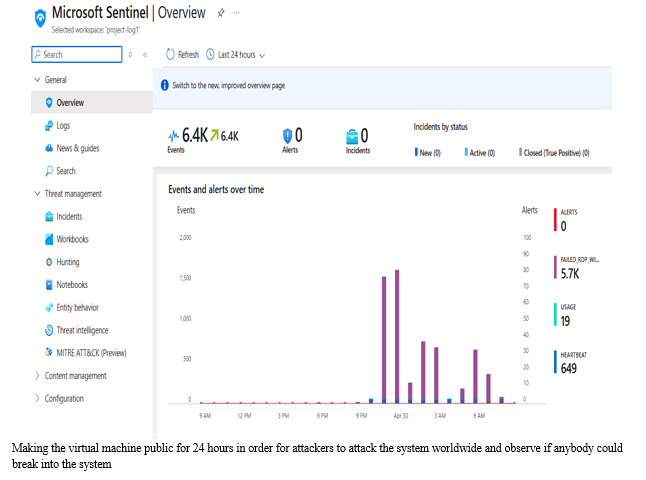Click the Active (0) incident status

pyautogui.click(x=480, y=152)
